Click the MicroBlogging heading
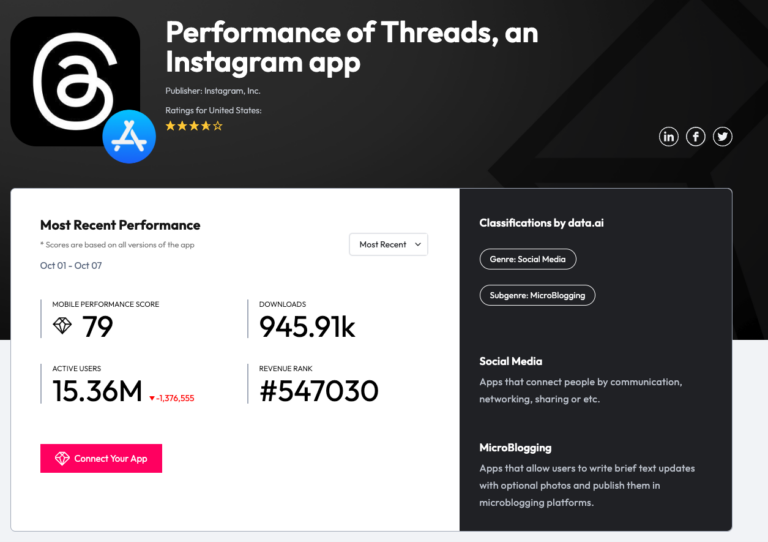The width and height of the screenshot is (768, 542). click(x=515, y=447)
